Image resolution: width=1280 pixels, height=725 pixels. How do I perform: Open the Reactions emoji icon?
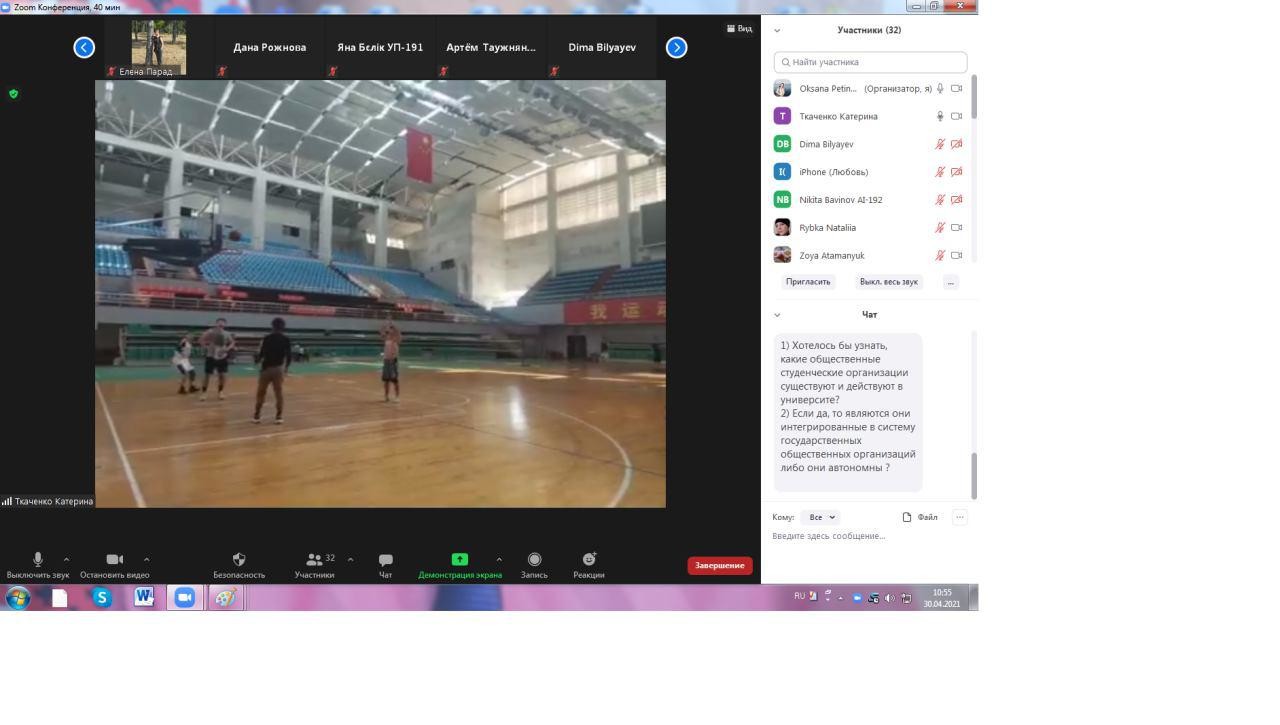pos(588,560)
